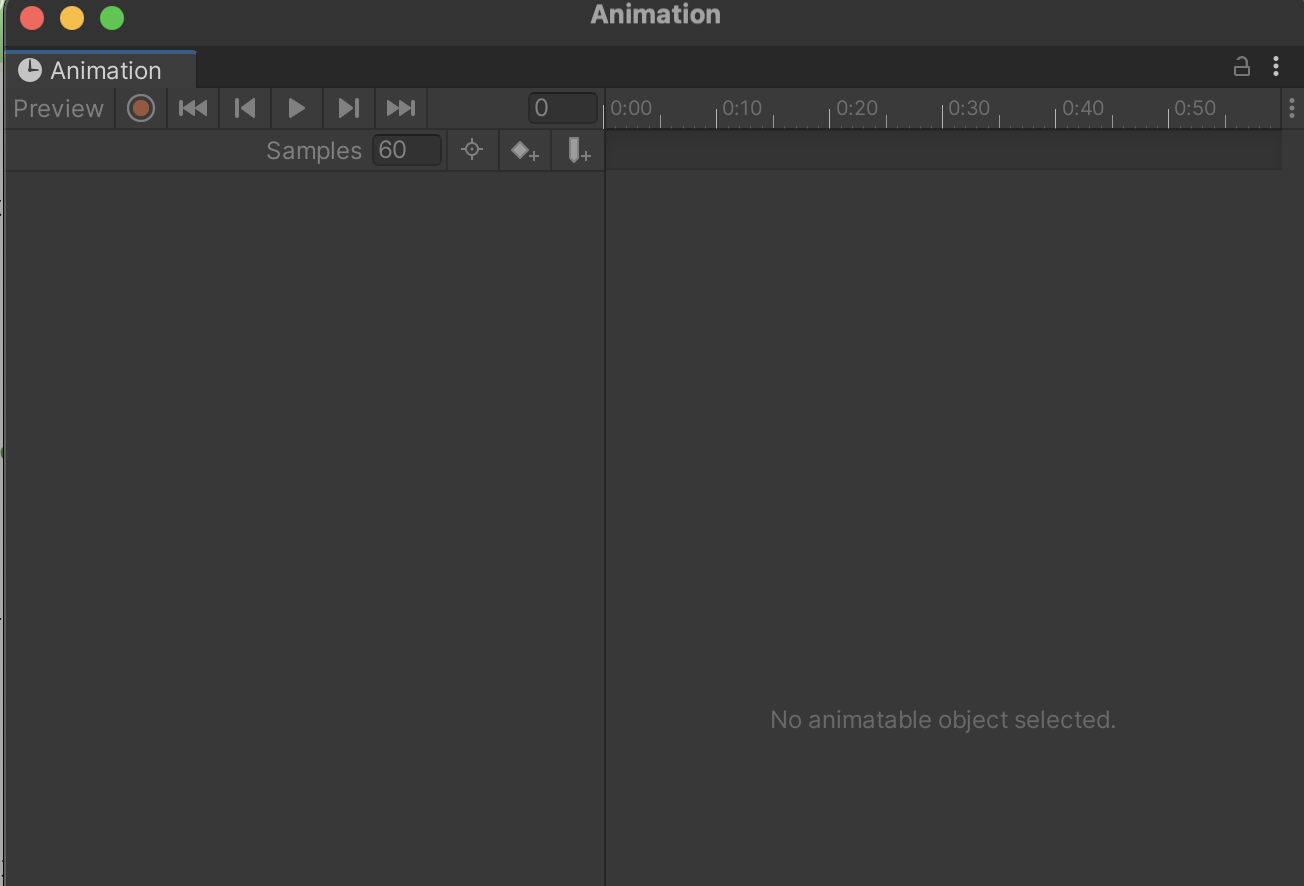Select the Animation tab
Viewport: 1304px width, 886px height.
100,70
